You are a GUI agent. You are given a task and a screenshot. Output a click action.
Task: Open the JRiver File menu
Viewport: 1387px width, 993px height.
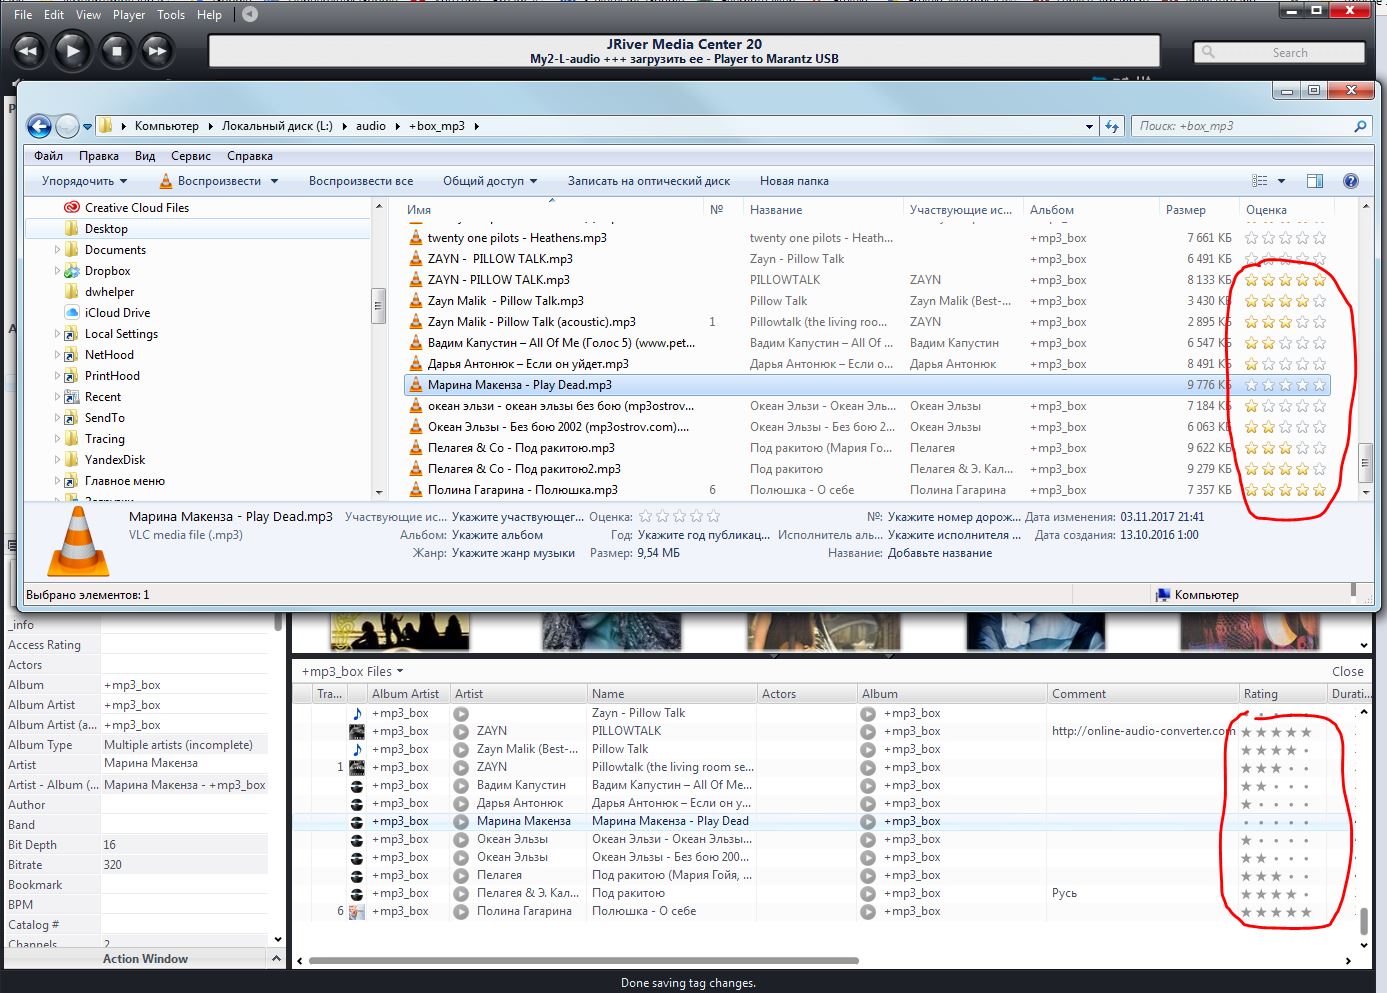click(23, 15)
